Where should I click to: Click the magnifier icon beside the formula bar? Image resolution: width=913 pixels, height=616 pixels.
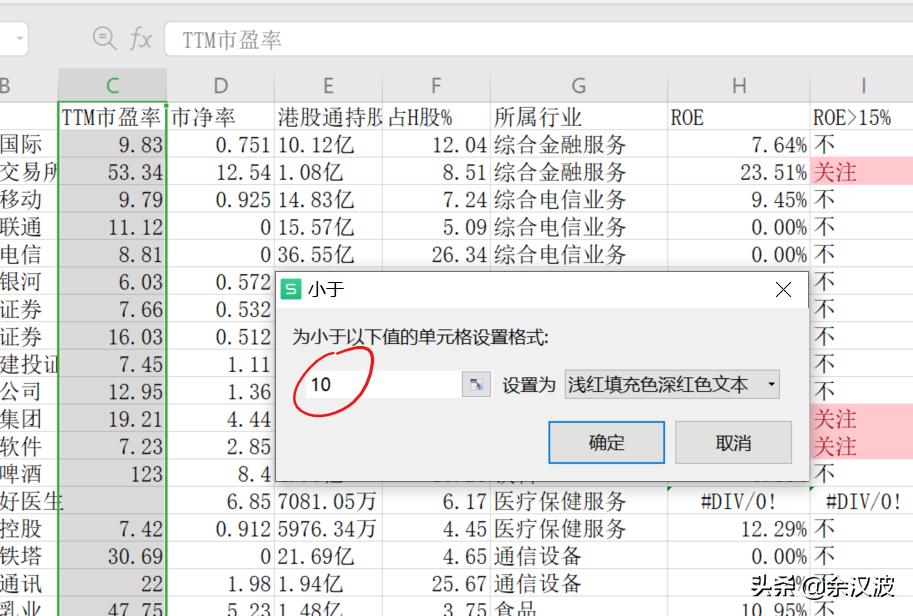103,38
